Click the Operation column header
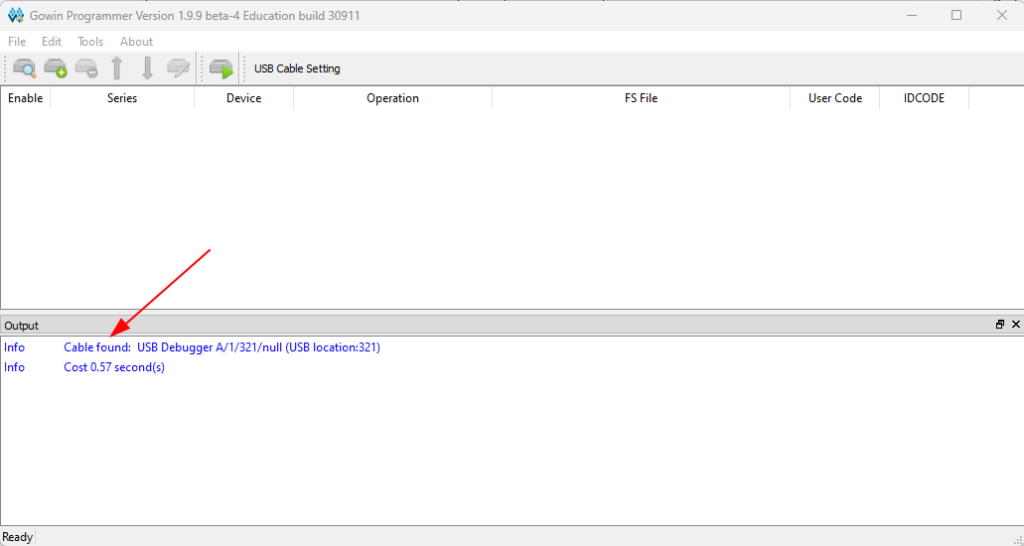 [392, 98]
